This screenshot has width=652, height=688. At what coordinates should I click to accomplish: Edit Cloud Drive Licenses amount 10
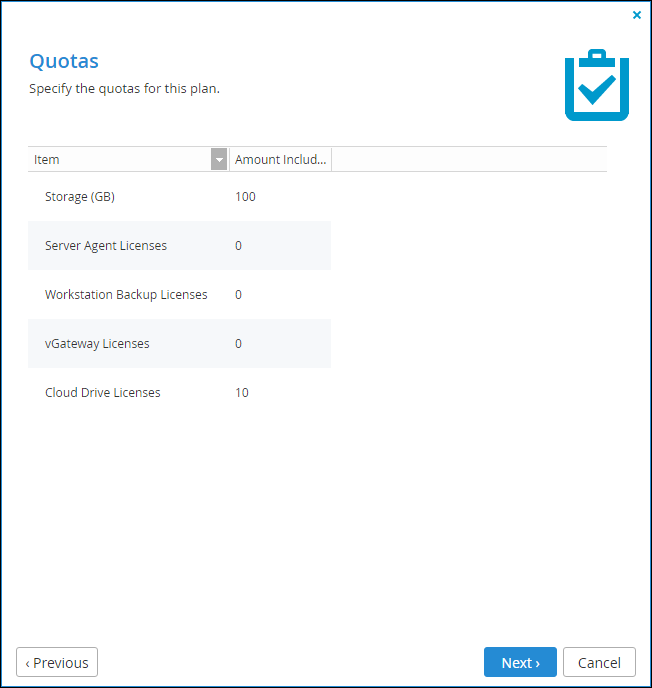242,392
